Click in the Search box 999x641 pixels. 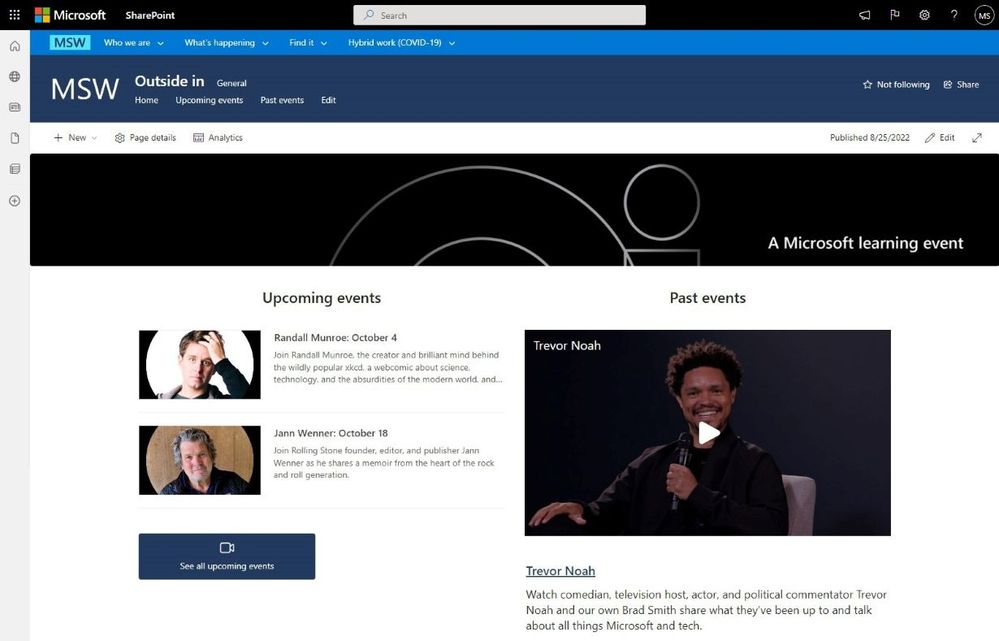500,15
